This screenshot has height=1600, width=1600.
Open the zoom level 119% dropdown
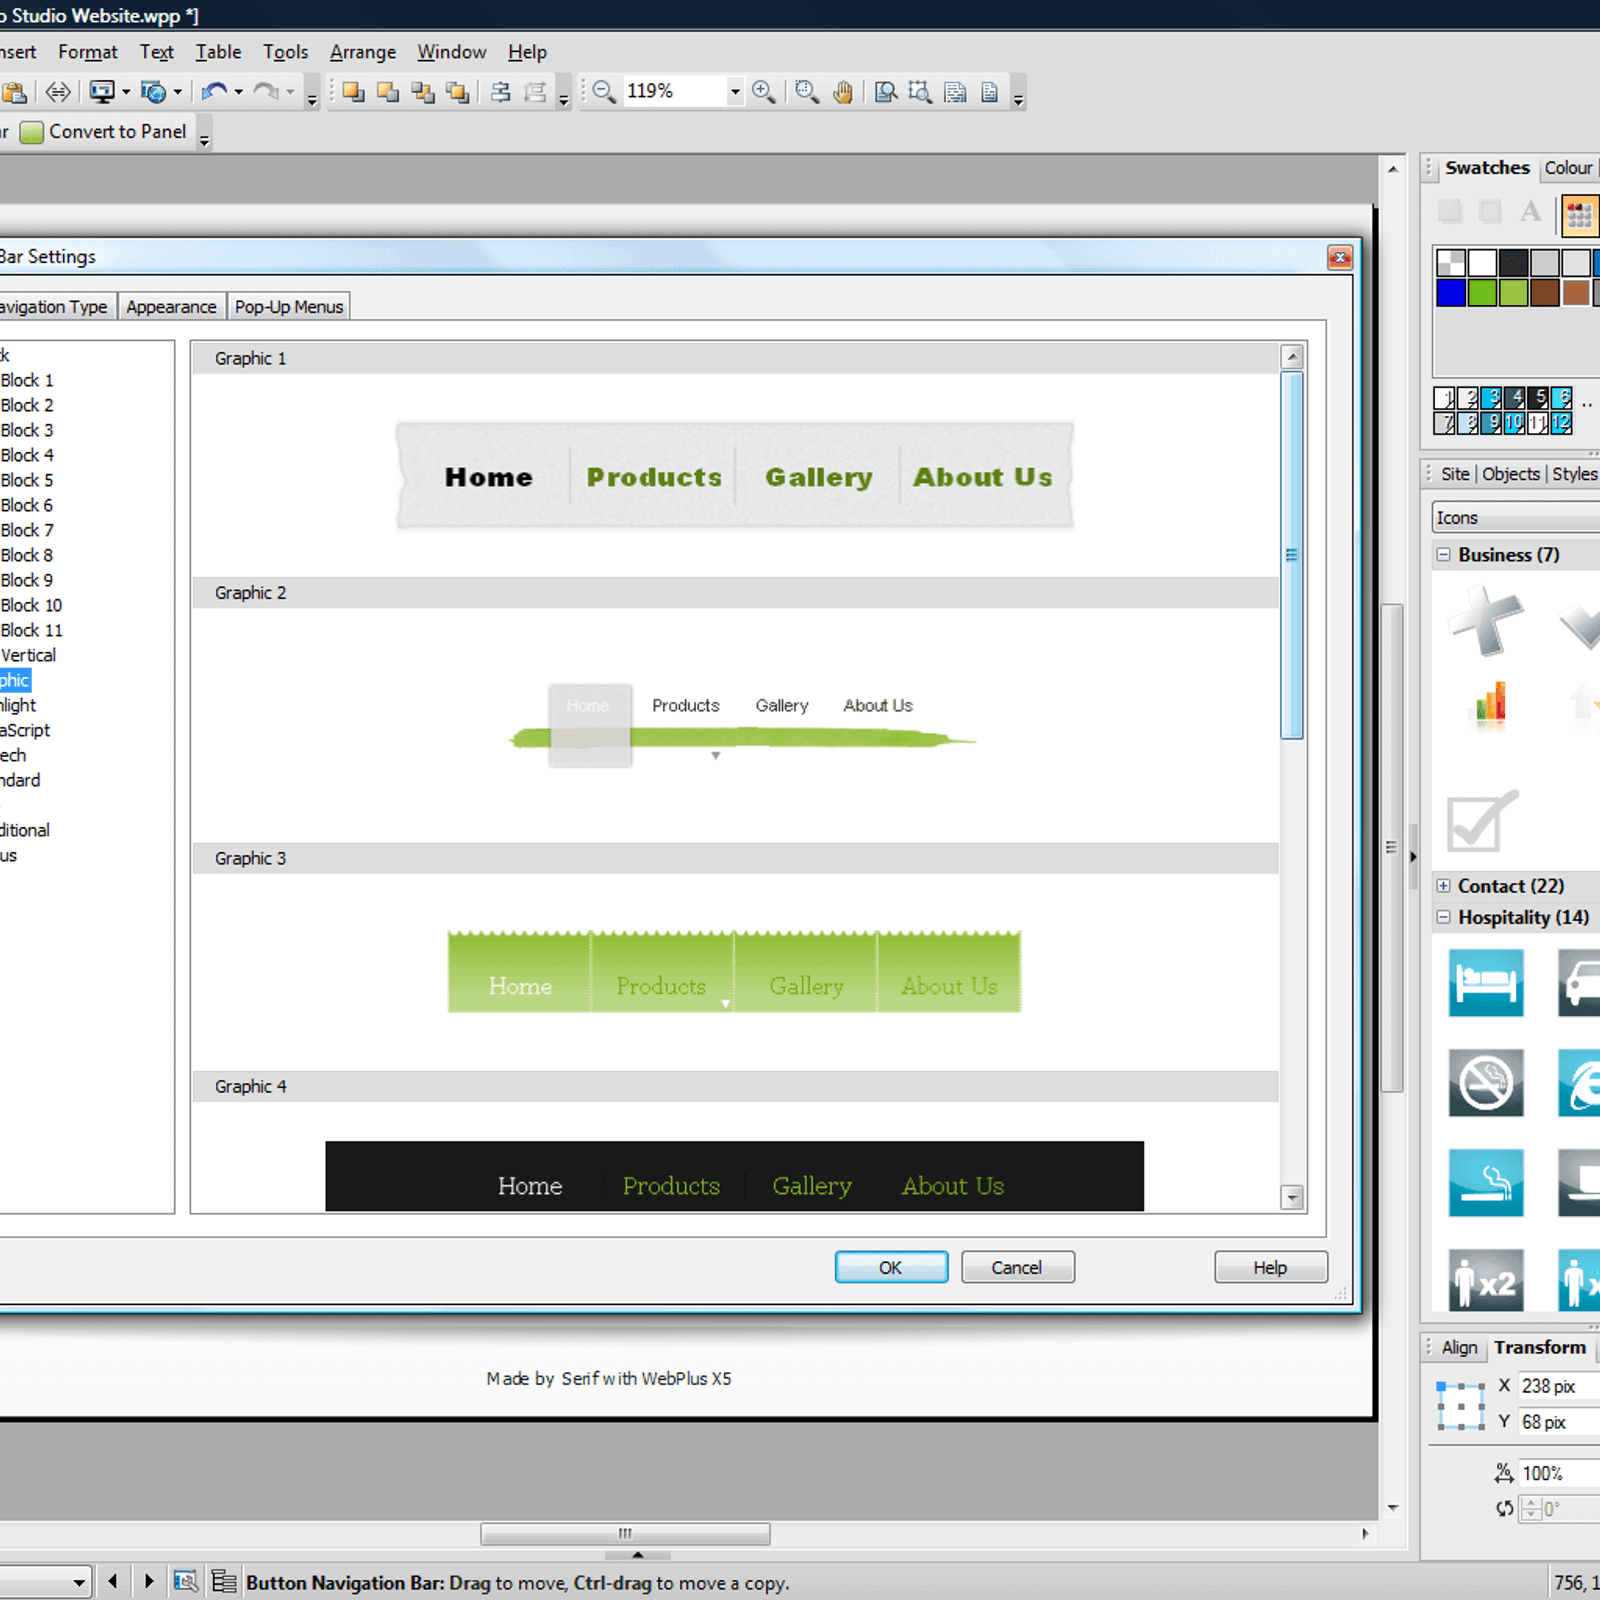click(x=735, y=92)
